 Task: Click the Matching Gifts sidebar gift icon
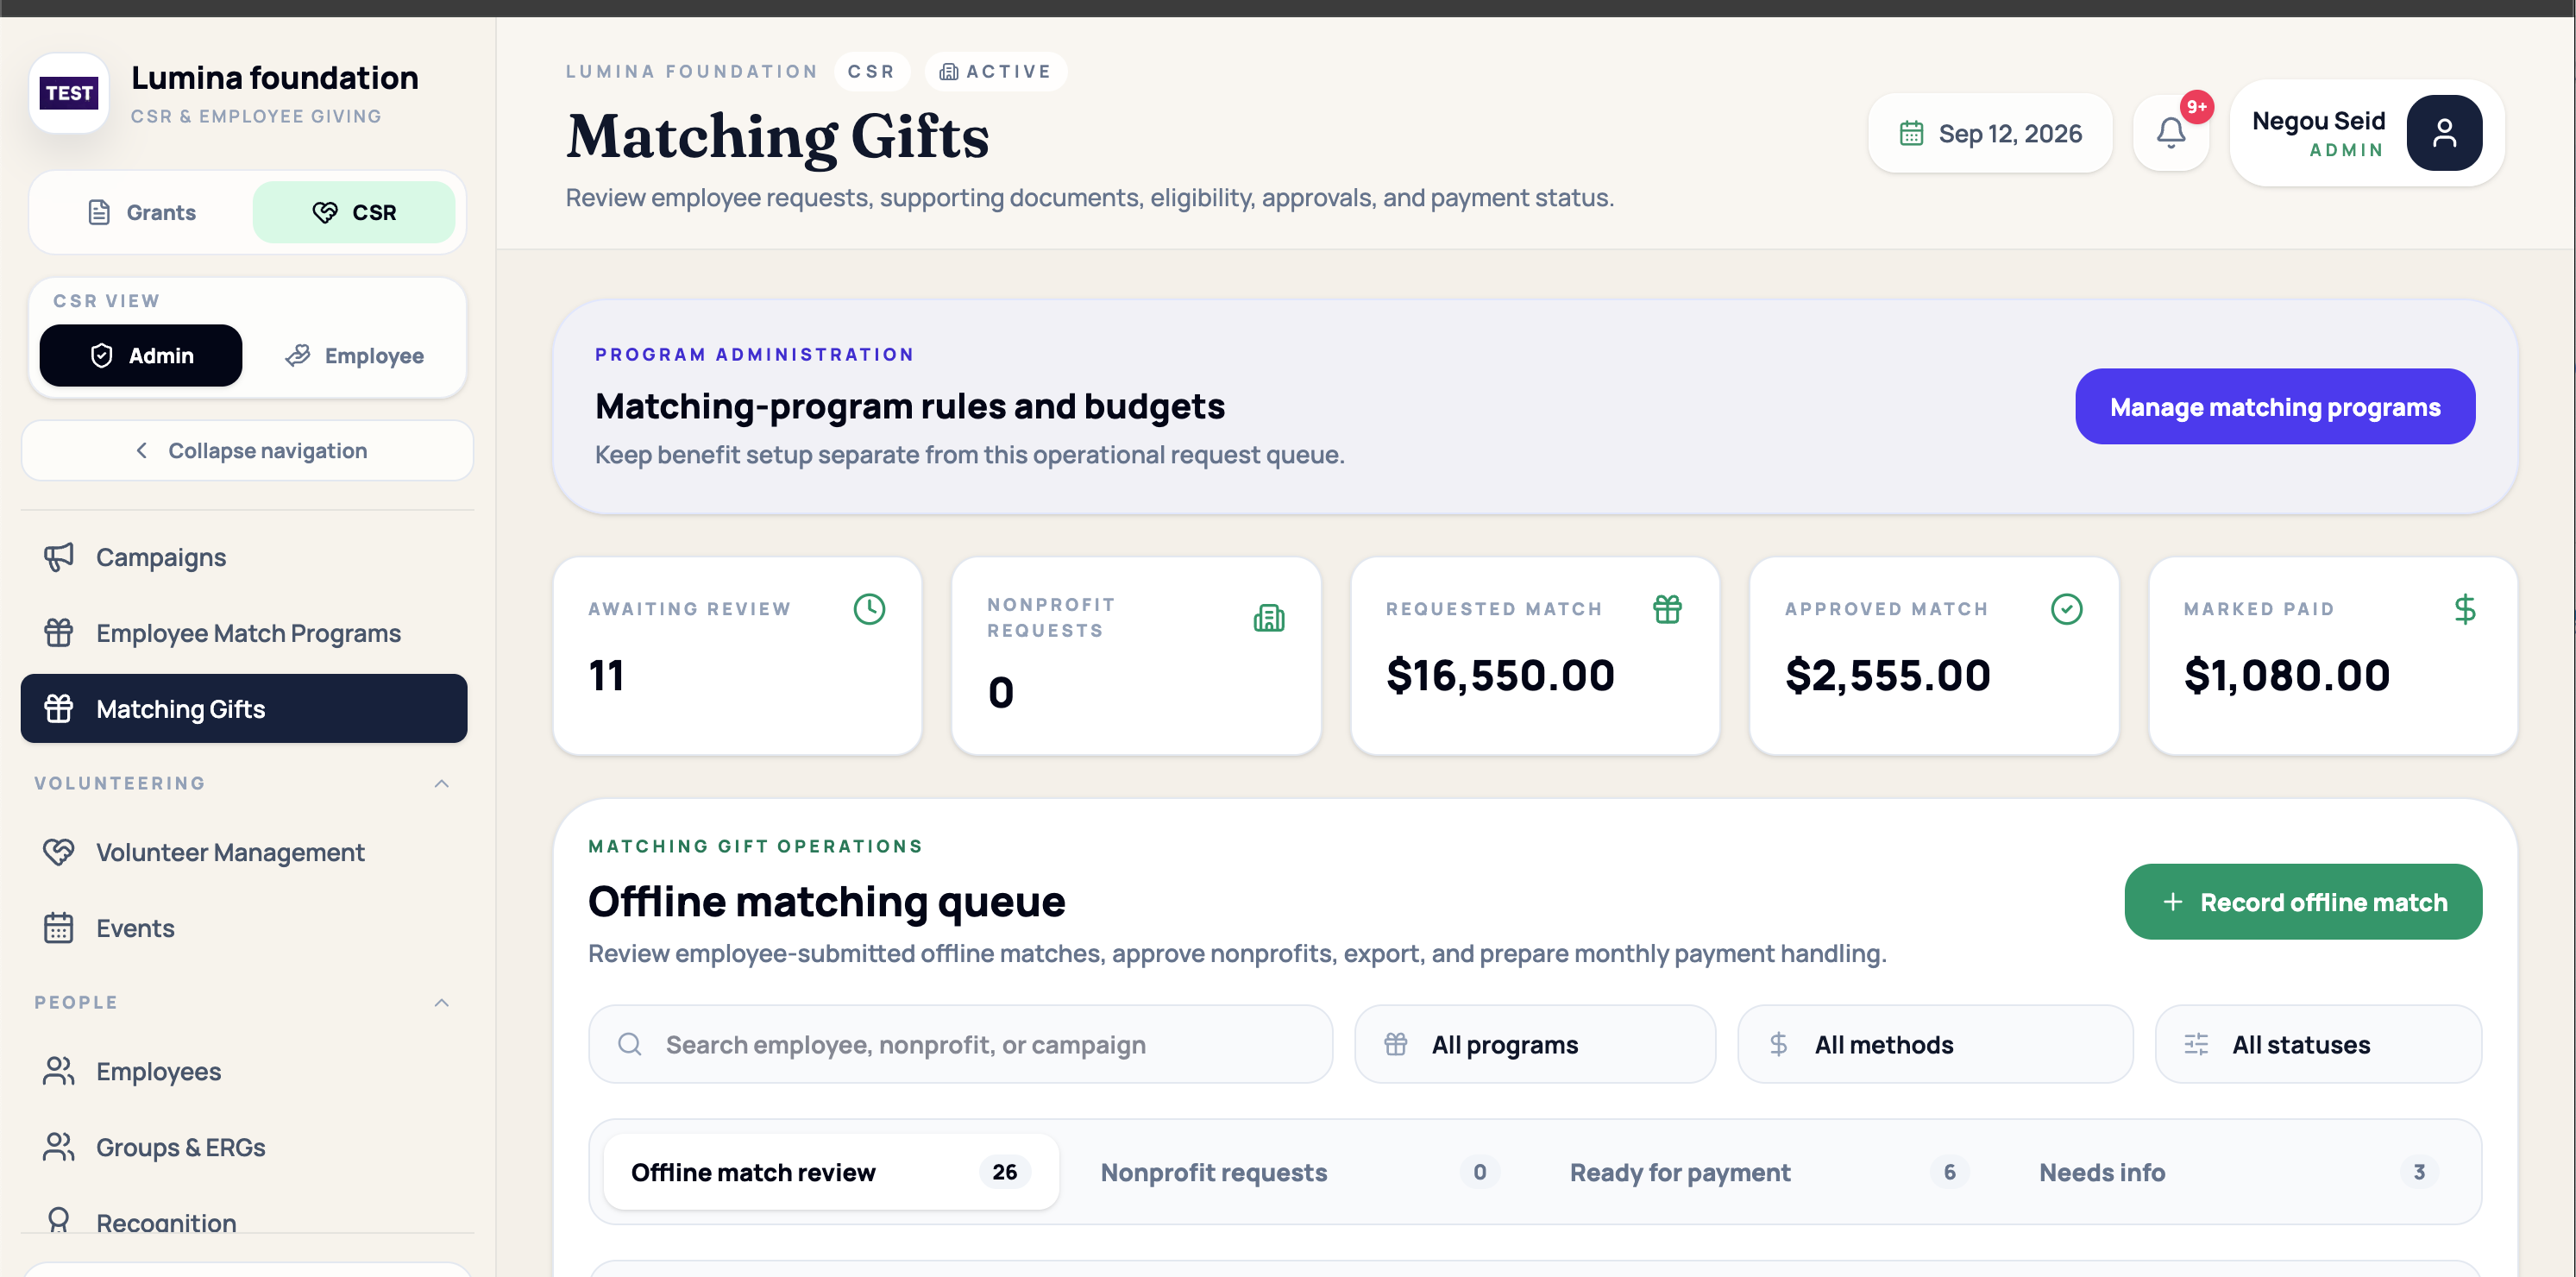(x=59, y=709)
